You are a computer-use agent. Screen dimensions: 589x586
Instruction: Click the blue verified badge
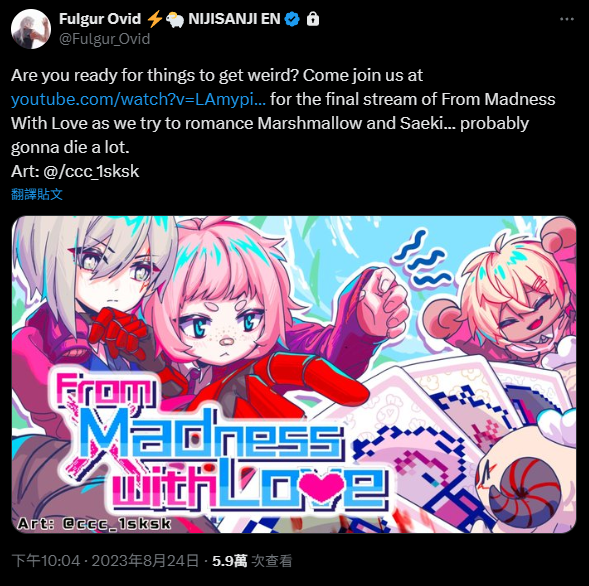pos(292,19)
